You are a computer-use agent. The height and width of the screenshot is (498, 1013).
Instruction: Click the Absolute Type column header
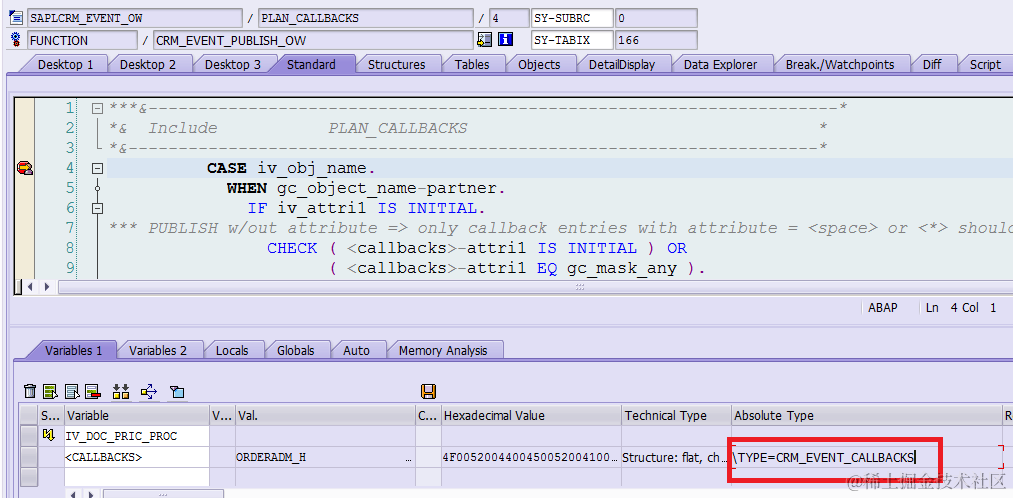click(x=866, y=415)
